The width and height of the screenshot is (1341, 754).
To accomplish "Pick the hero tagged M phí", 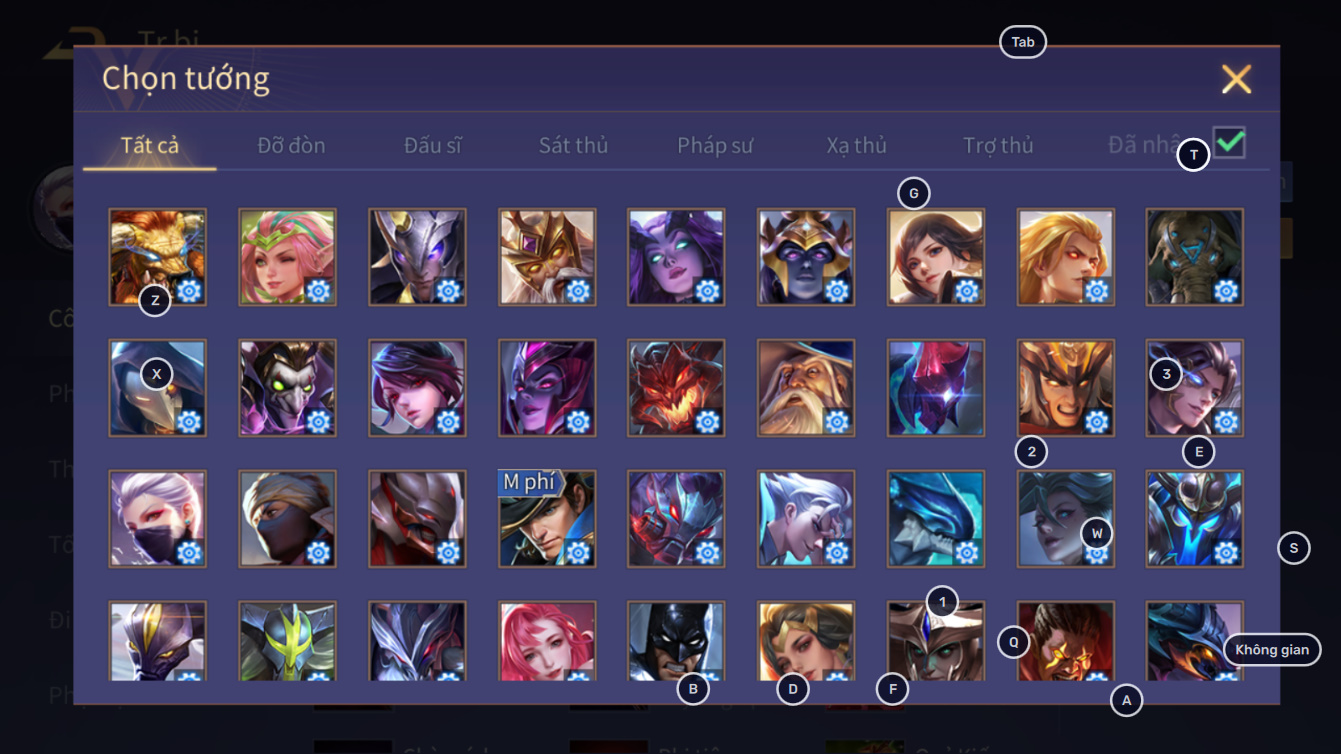I will [x=547, y=519].
